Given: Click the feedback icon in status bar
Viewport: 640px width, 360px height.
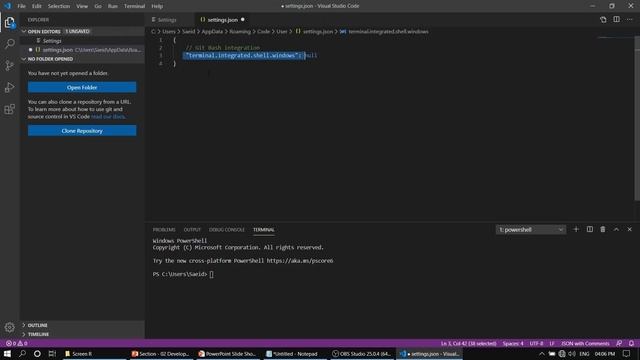Looking at the screenshot, I should [x=619, y=343].
